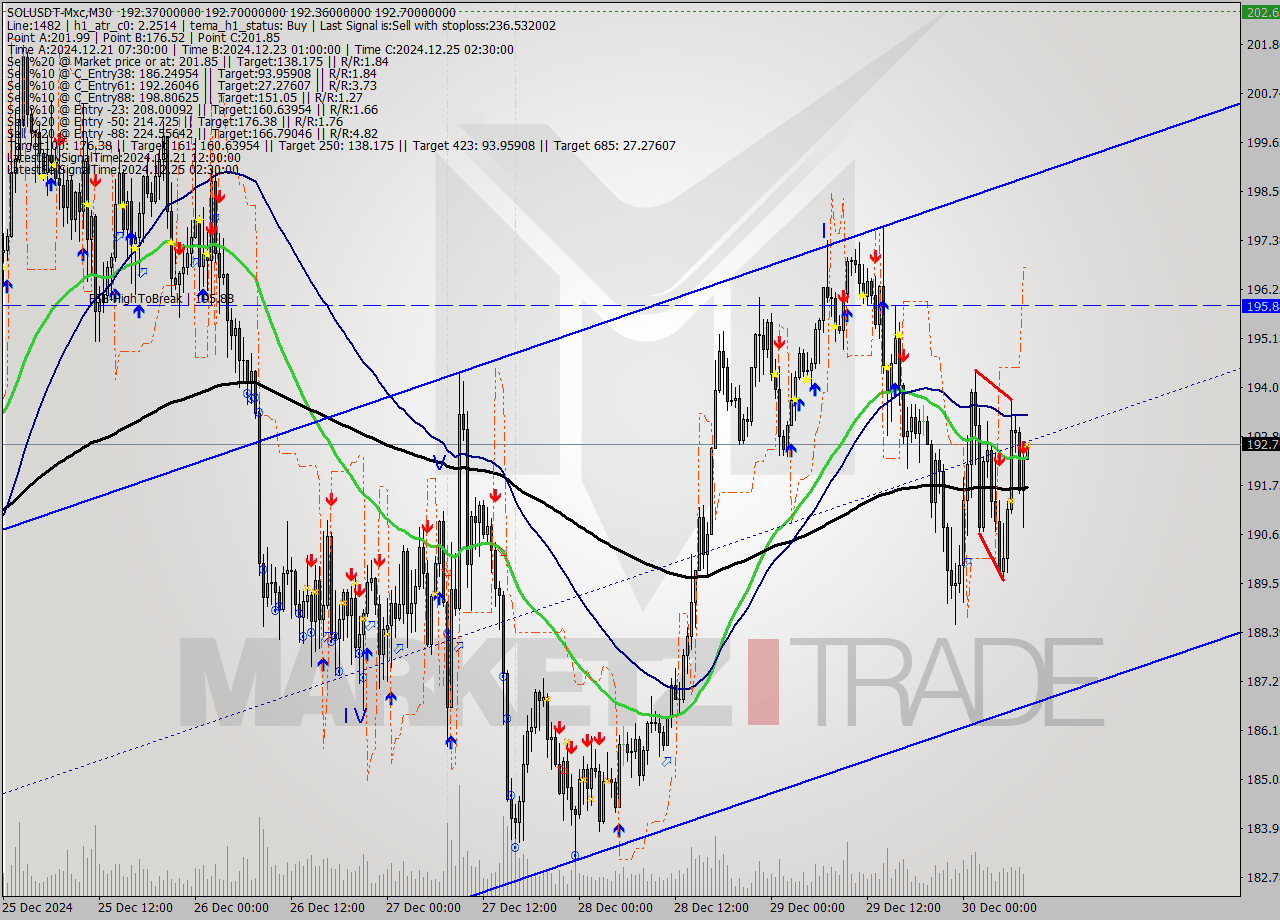Click the green 202.6 price tag

point(1260,12)
